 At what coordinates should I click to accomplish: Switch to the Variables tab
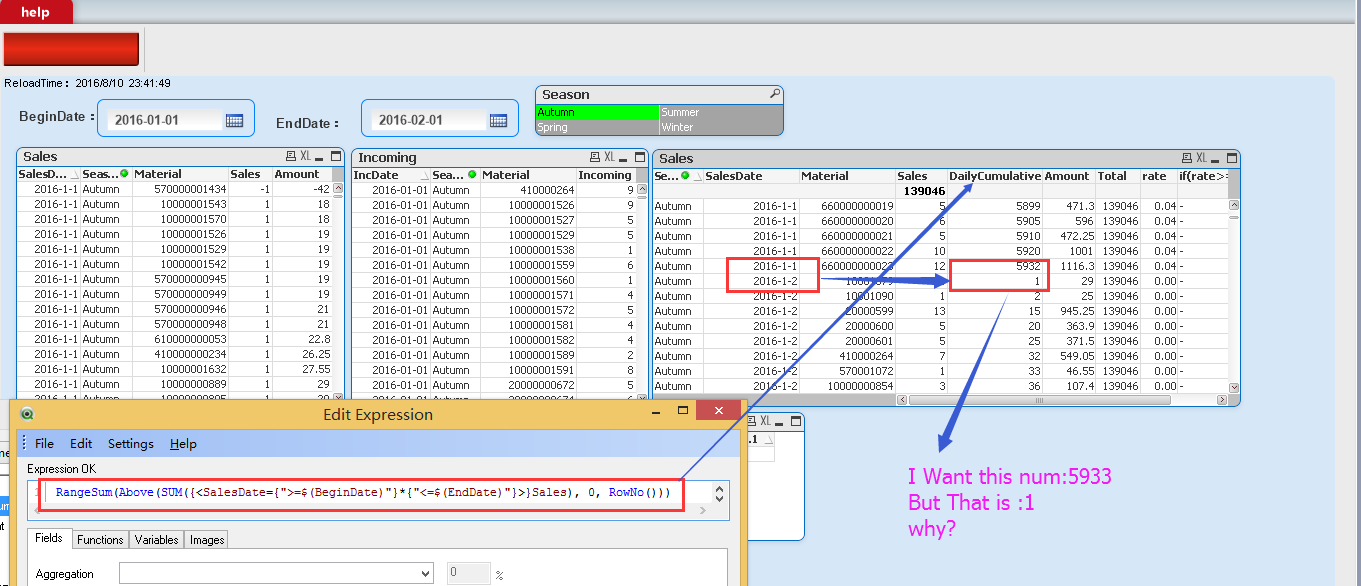point(156,539)
